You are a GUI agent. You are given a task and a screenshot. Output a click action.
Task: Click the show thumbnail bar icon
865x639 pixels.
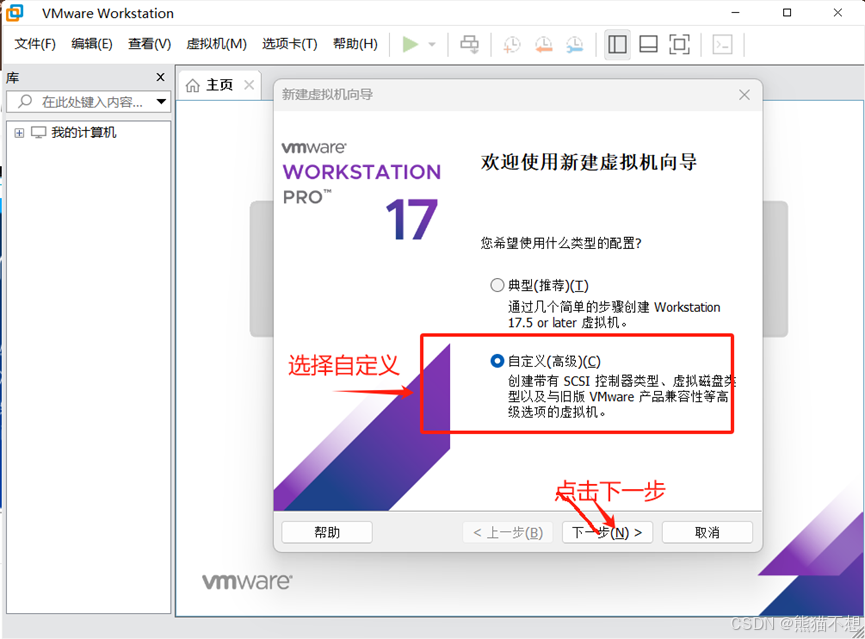click(646, 44)
